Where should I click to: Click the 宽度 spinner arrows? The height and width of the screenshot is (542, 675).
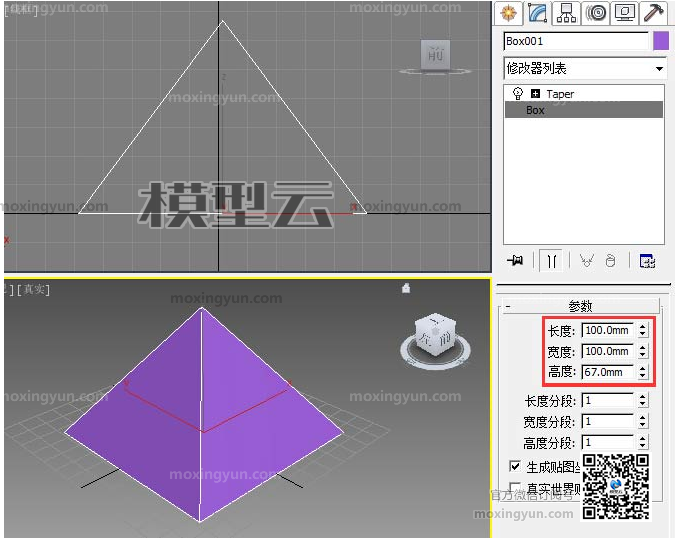click(643, 351)
